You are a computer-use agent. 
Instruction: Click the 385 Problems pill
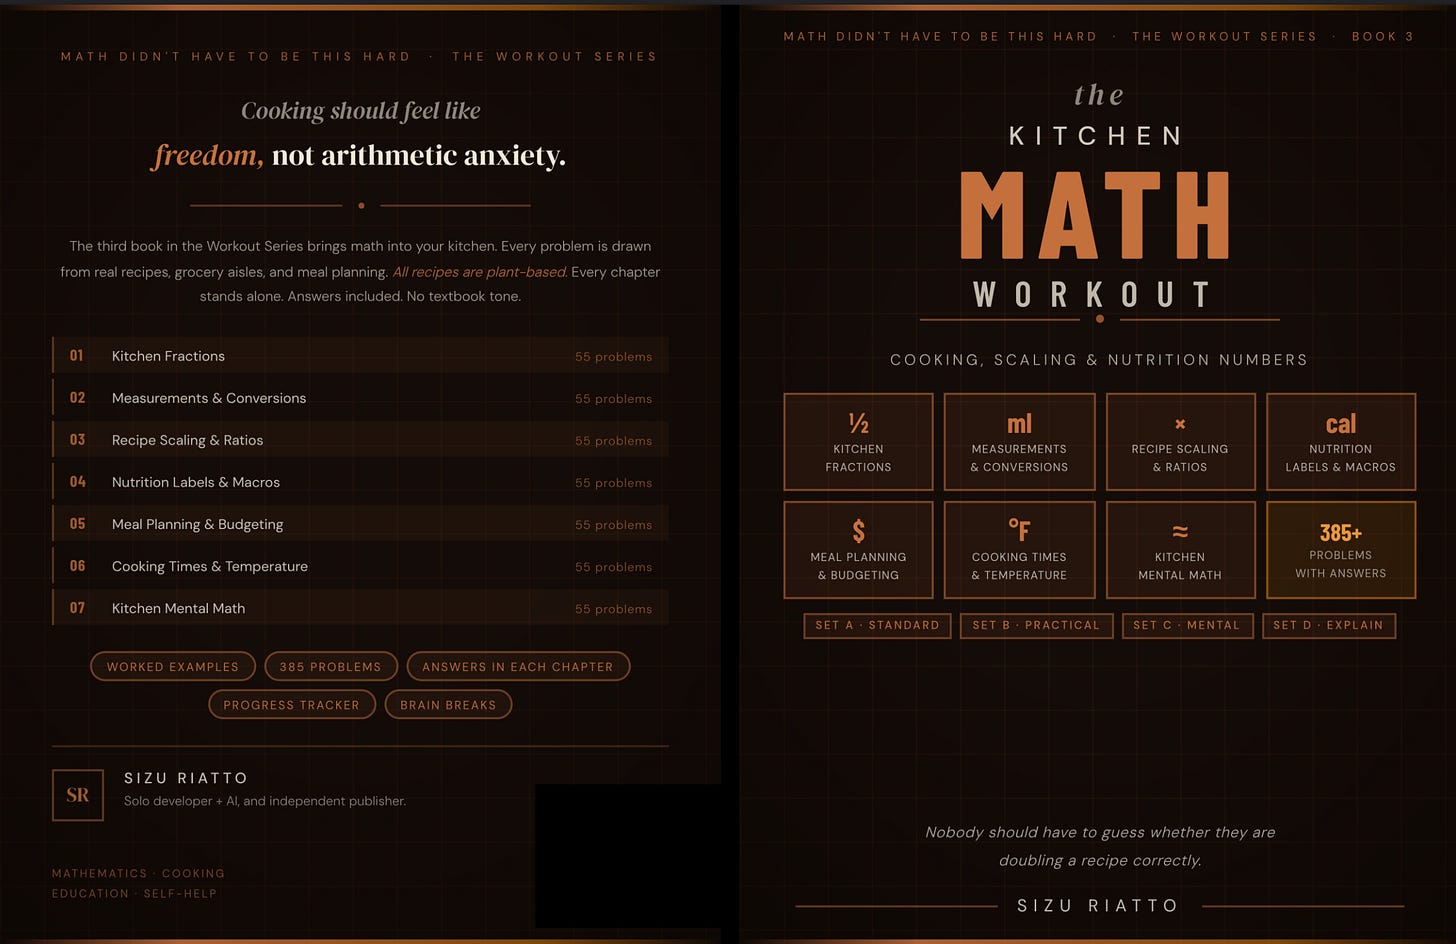coord(331,666)
